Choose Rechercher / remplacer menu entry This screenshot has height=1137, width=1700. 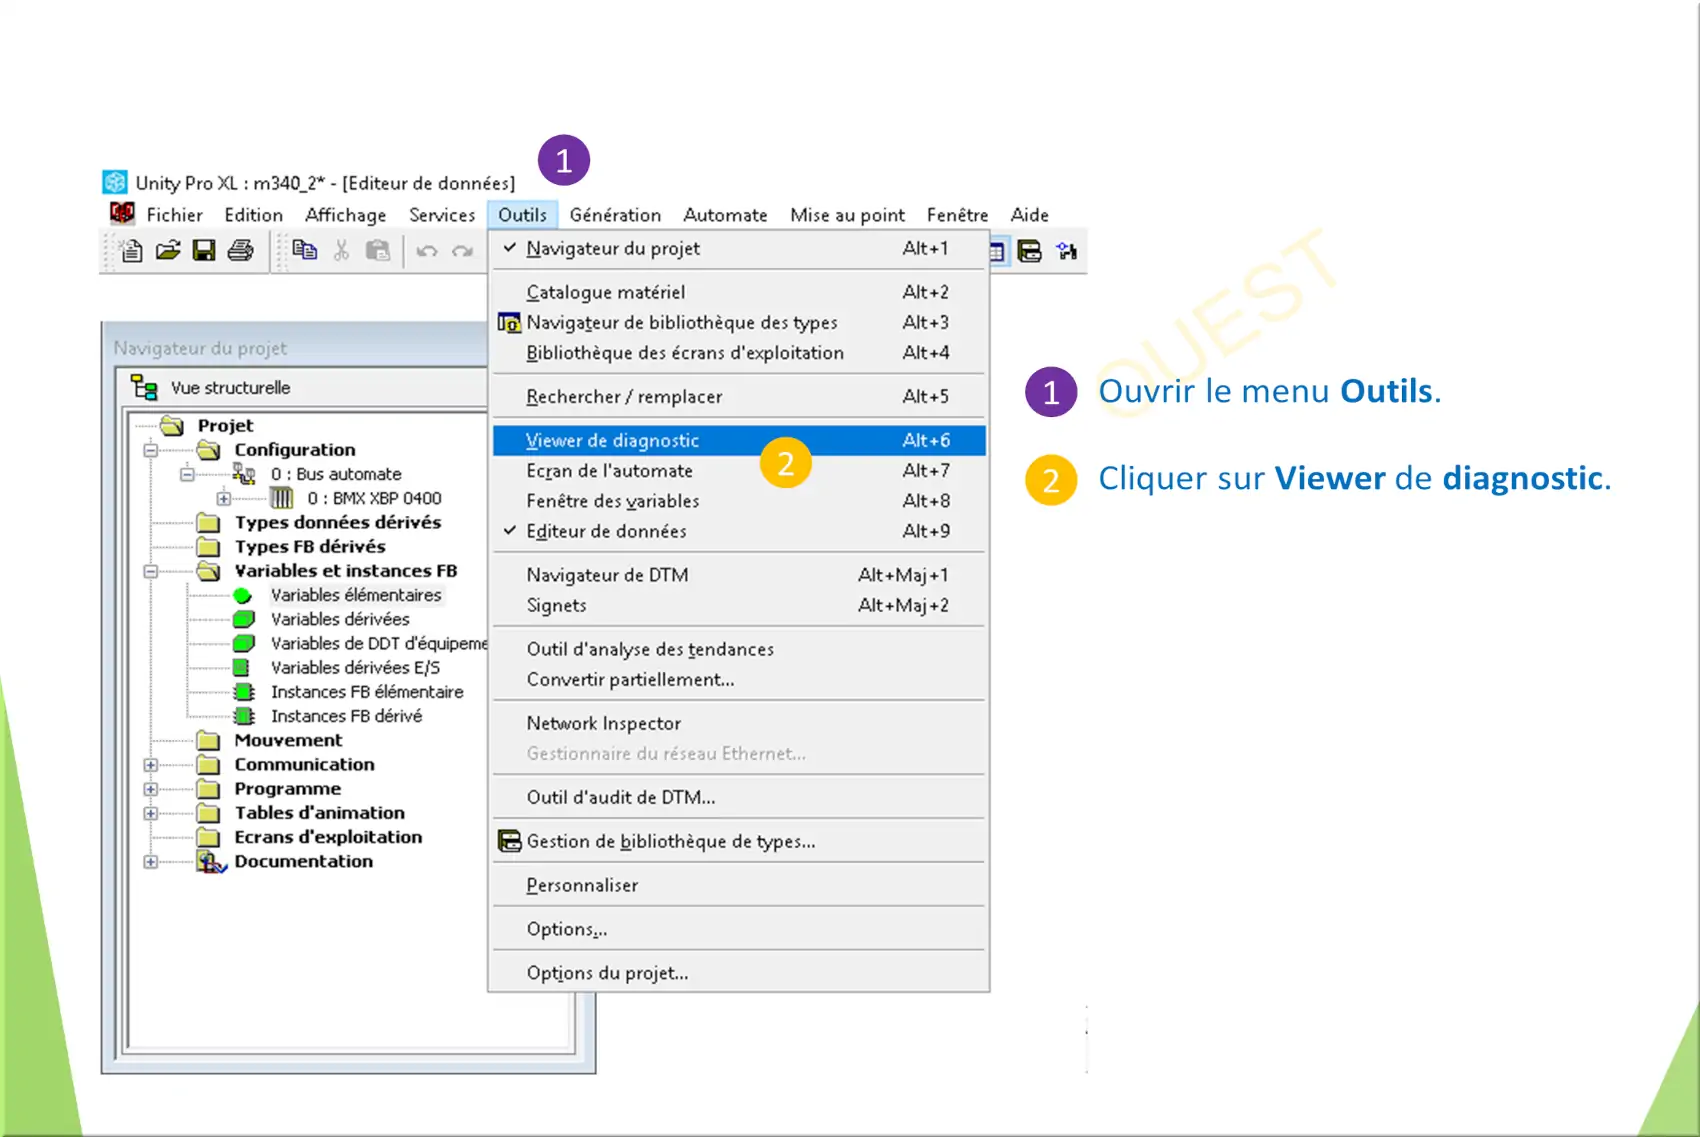coord(738,396)
